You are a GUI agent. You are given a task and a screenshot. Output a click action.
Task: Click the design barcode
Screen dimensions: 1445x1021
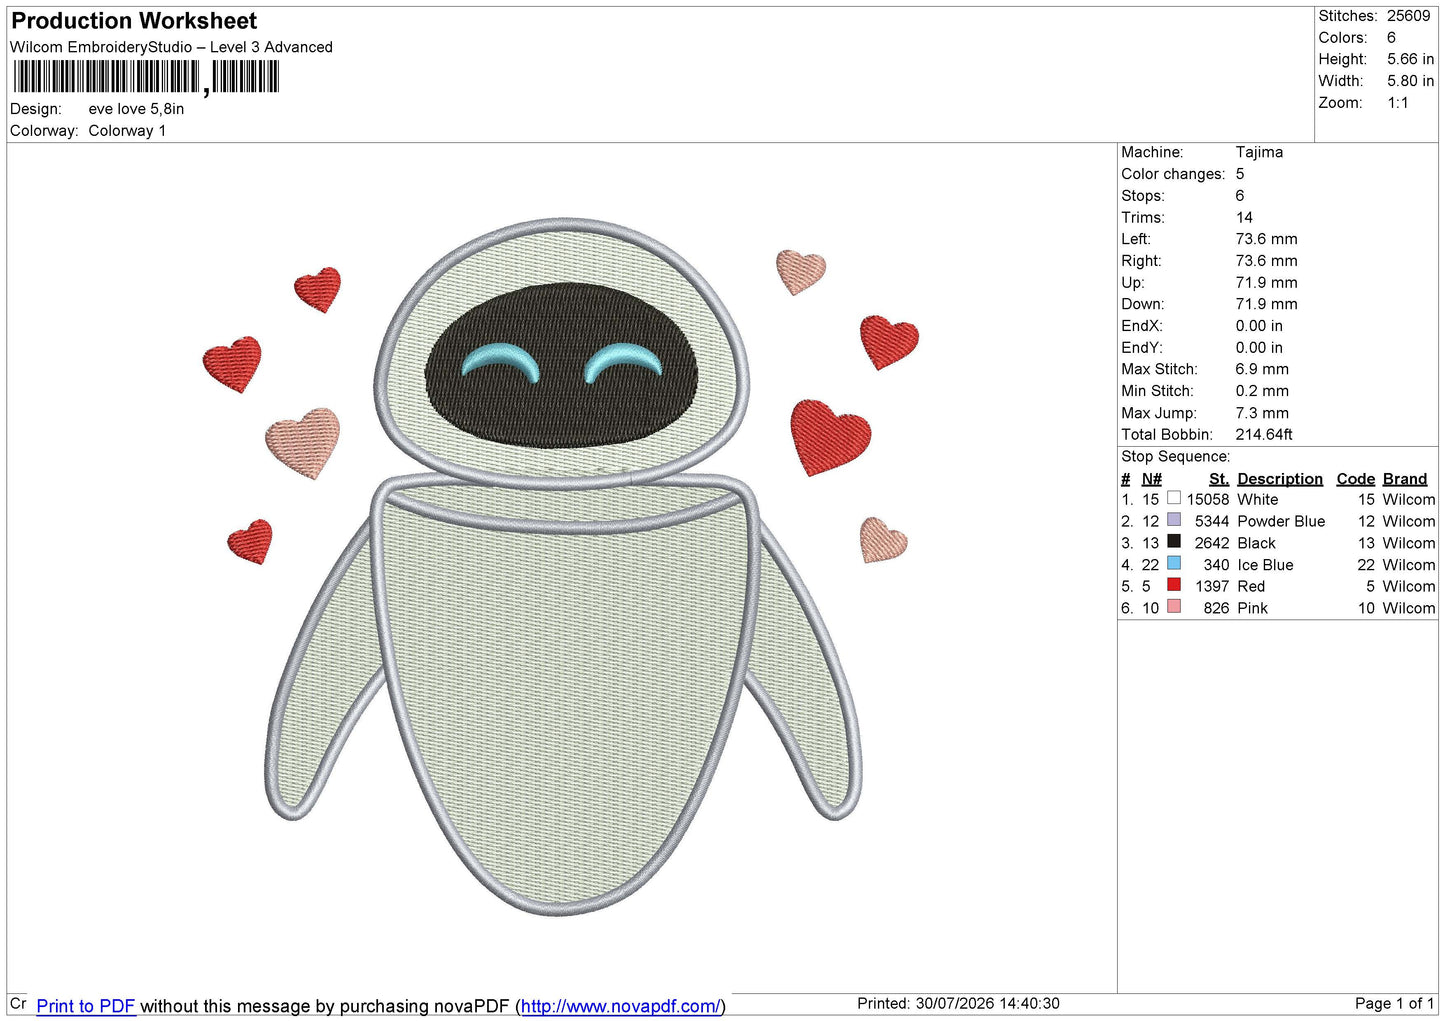coord(146,78)
